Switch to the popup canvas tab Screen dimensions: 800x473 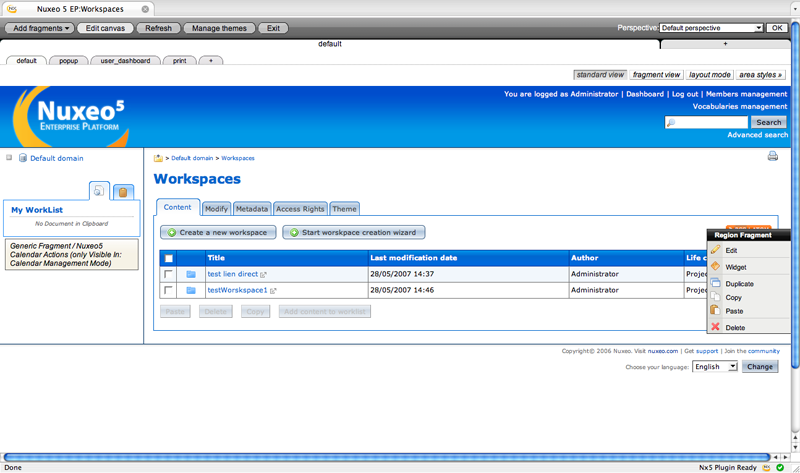pos(68,60)
